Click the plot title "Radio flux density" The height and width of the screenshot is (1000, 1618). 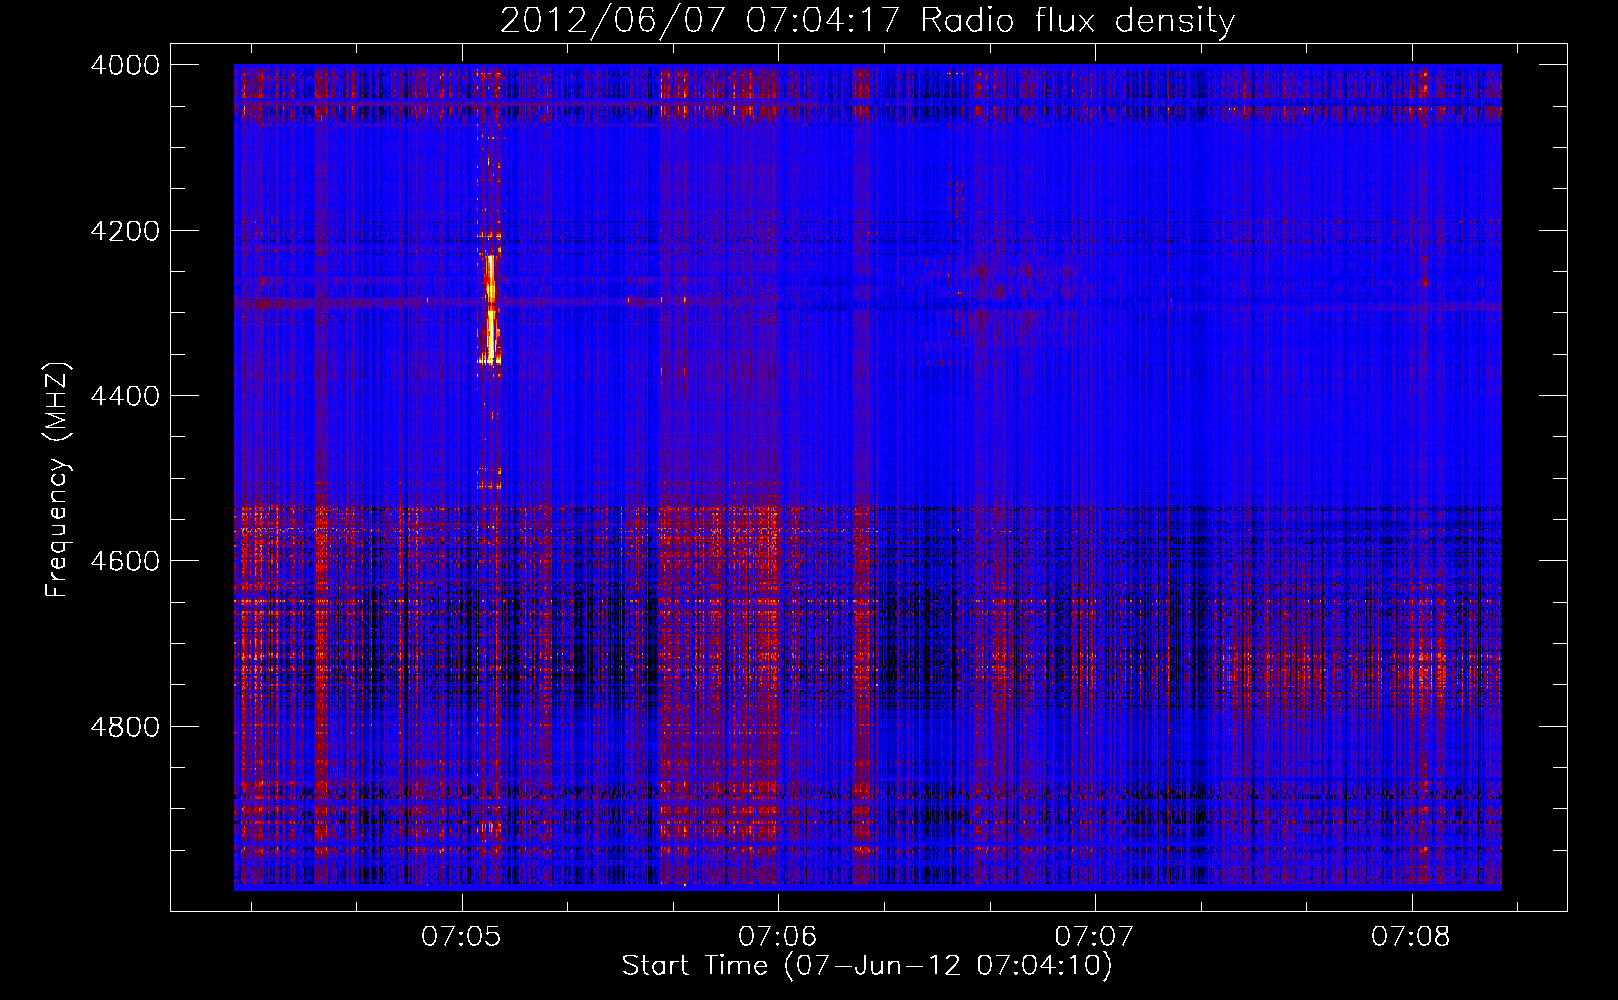point(1077,21)
